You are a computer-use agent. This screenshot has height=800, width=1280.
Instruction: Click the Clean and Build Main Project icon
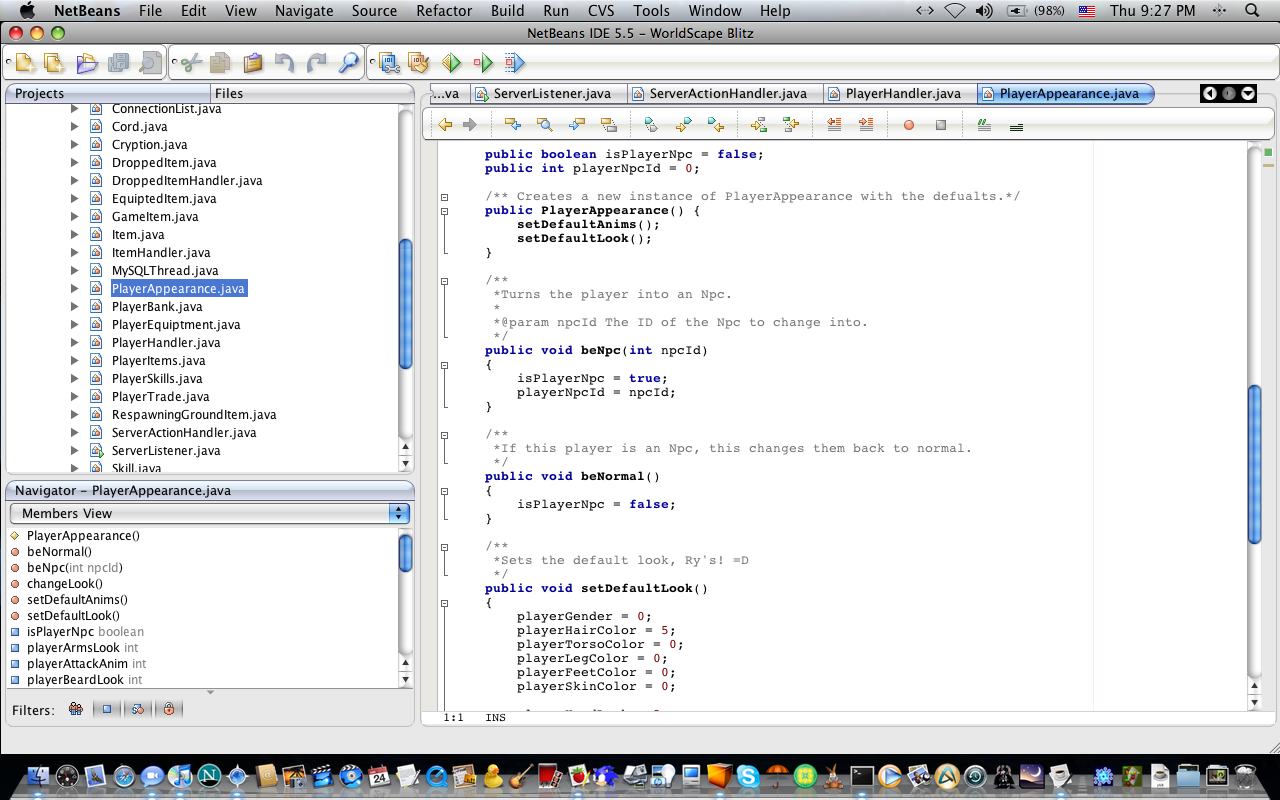tap(419, 63)
